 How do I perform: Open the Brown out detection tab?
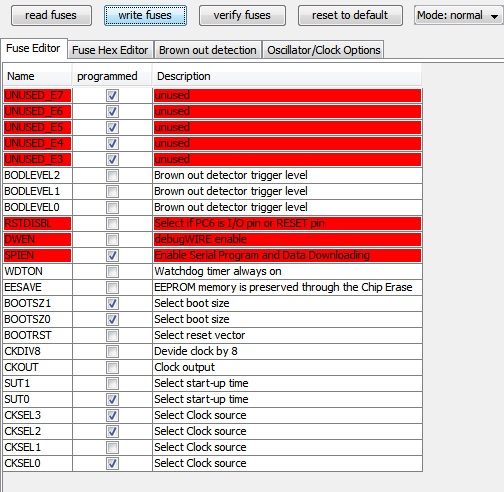tap(208, 50)
